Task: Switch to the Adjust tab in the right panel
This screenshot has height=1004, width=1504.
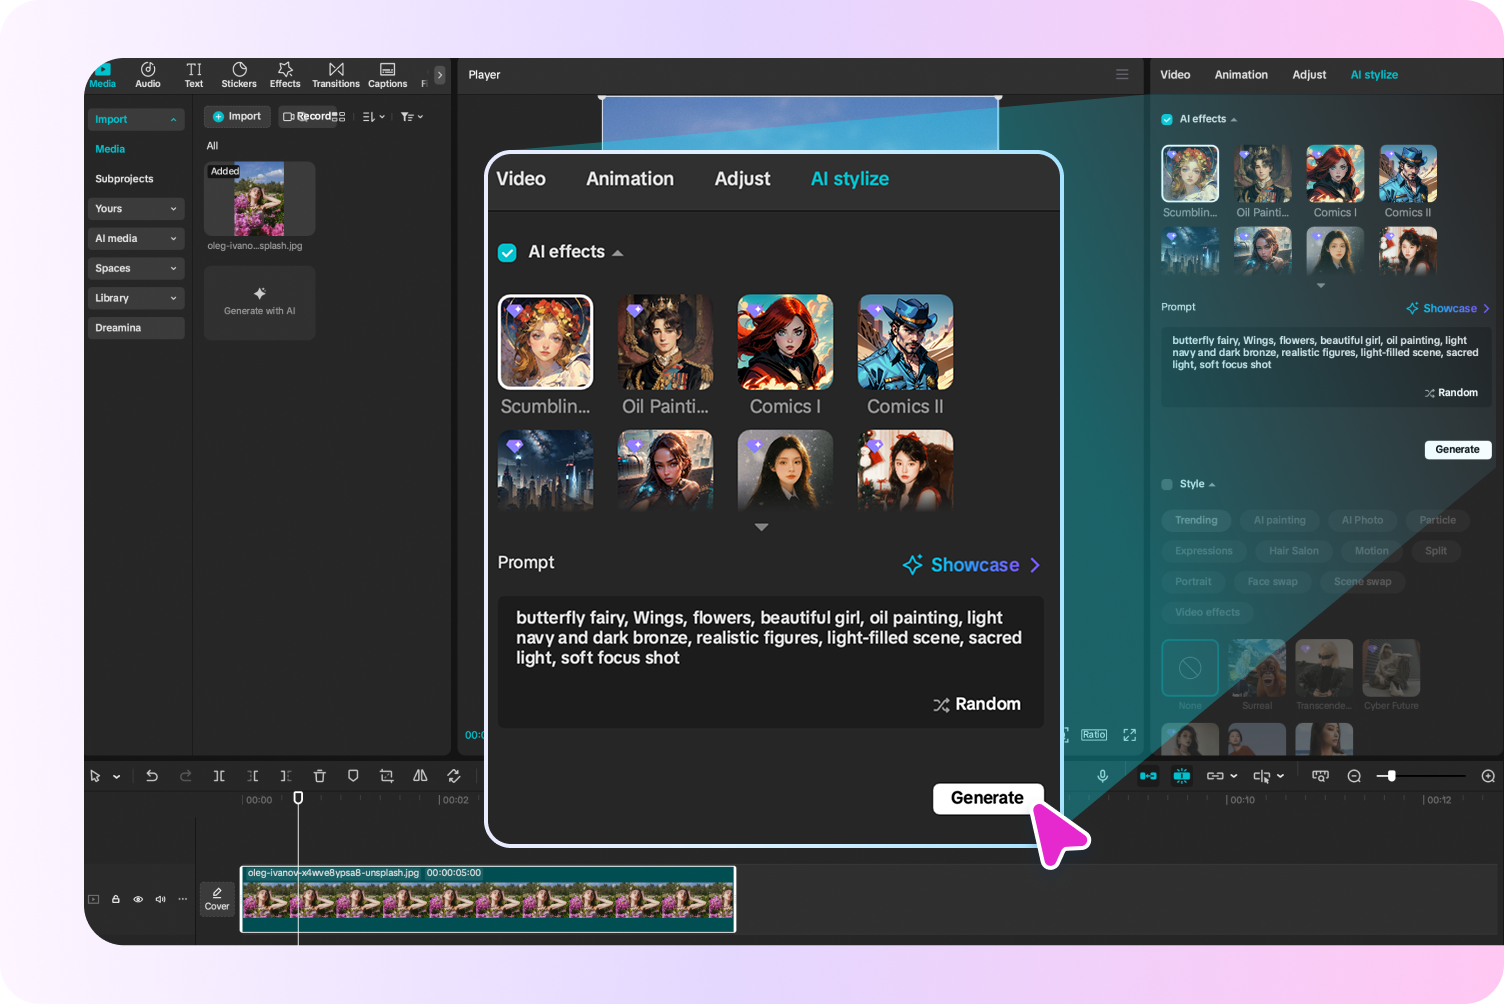Action: point(1309,75)
